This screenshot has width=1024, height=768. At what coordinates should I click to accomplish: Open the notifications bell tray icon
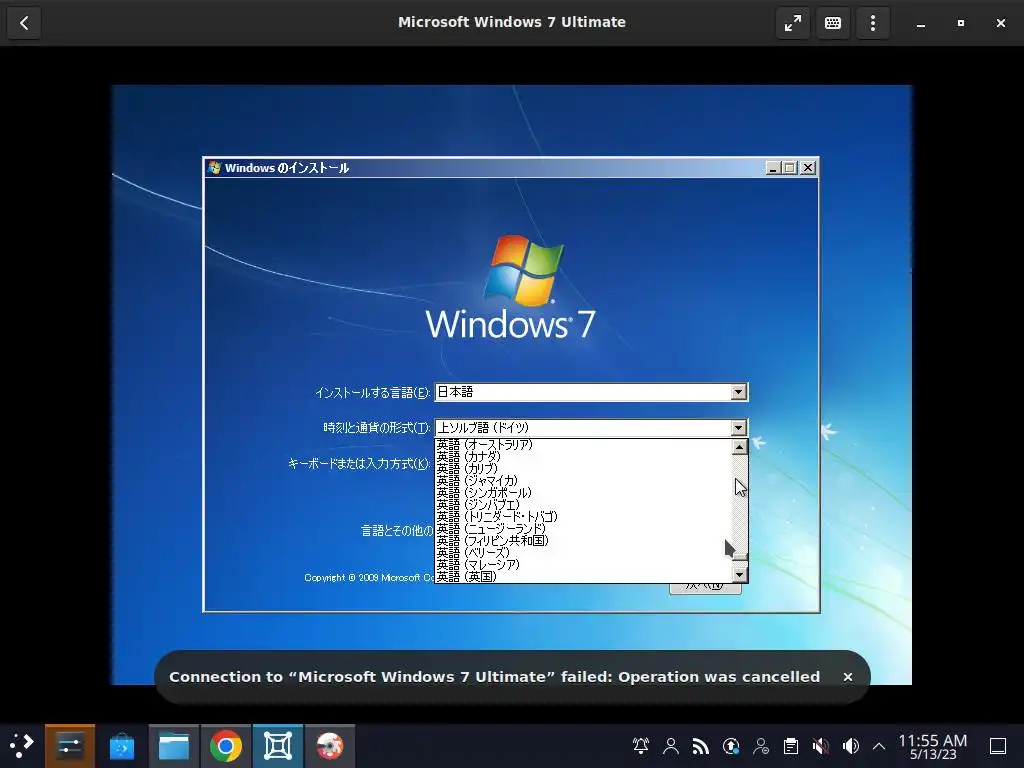641,746
